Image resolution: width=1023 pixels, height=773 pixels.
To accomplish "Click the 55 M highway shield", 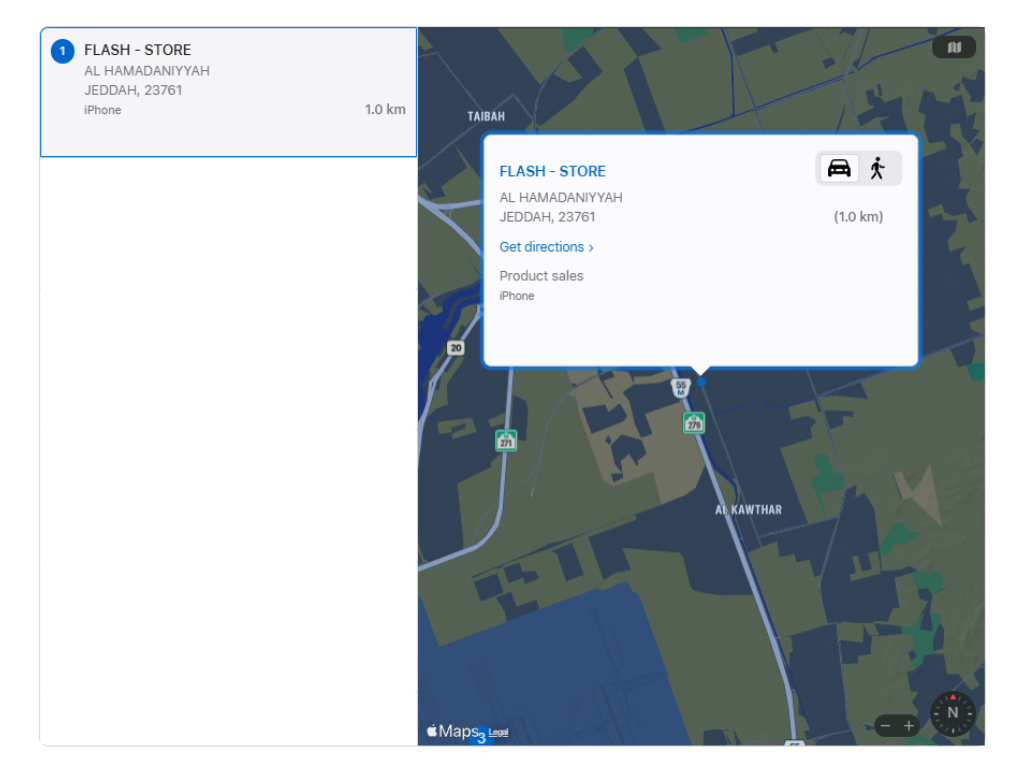I will click(x=681, y=388).
